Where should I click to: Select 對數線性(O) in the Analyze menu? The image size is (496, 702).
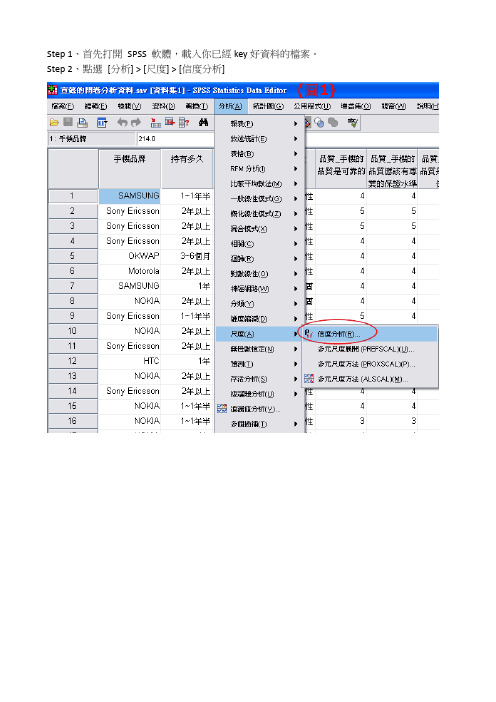[x=260, y=274]
